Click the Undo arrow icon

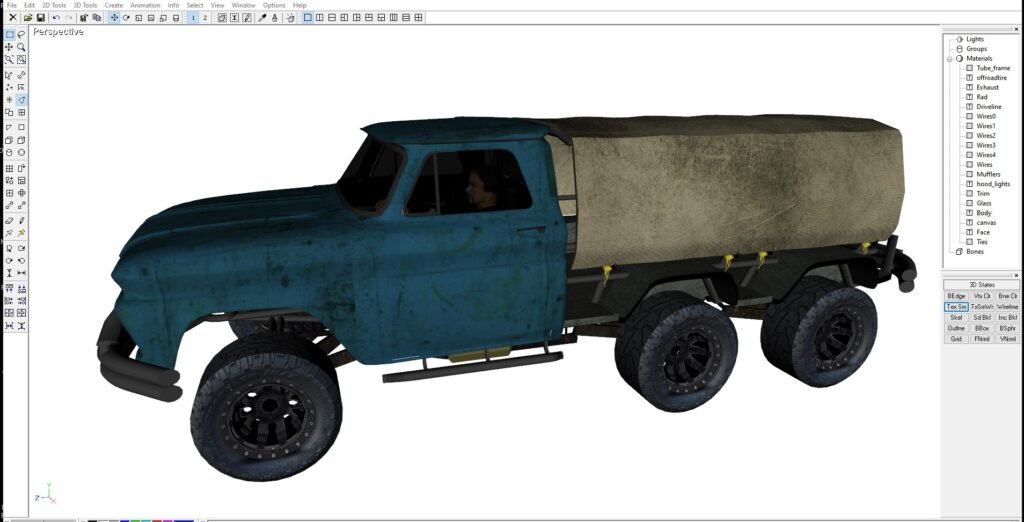point(56,18)
